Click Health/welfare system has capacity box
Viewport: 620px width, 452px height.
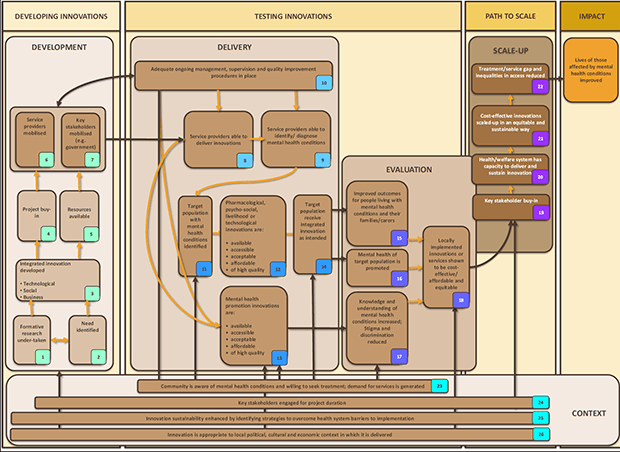pos(510,167)
